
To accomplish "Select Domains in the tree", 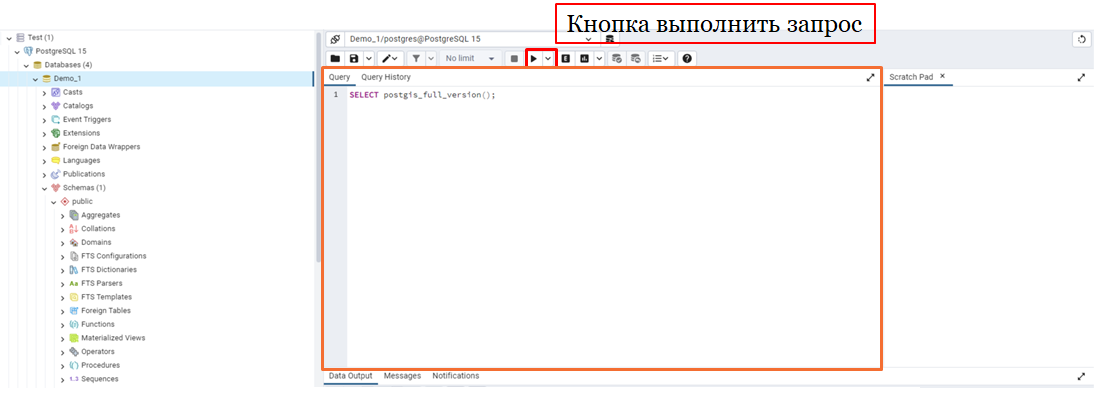I will [x=96, y=243].
